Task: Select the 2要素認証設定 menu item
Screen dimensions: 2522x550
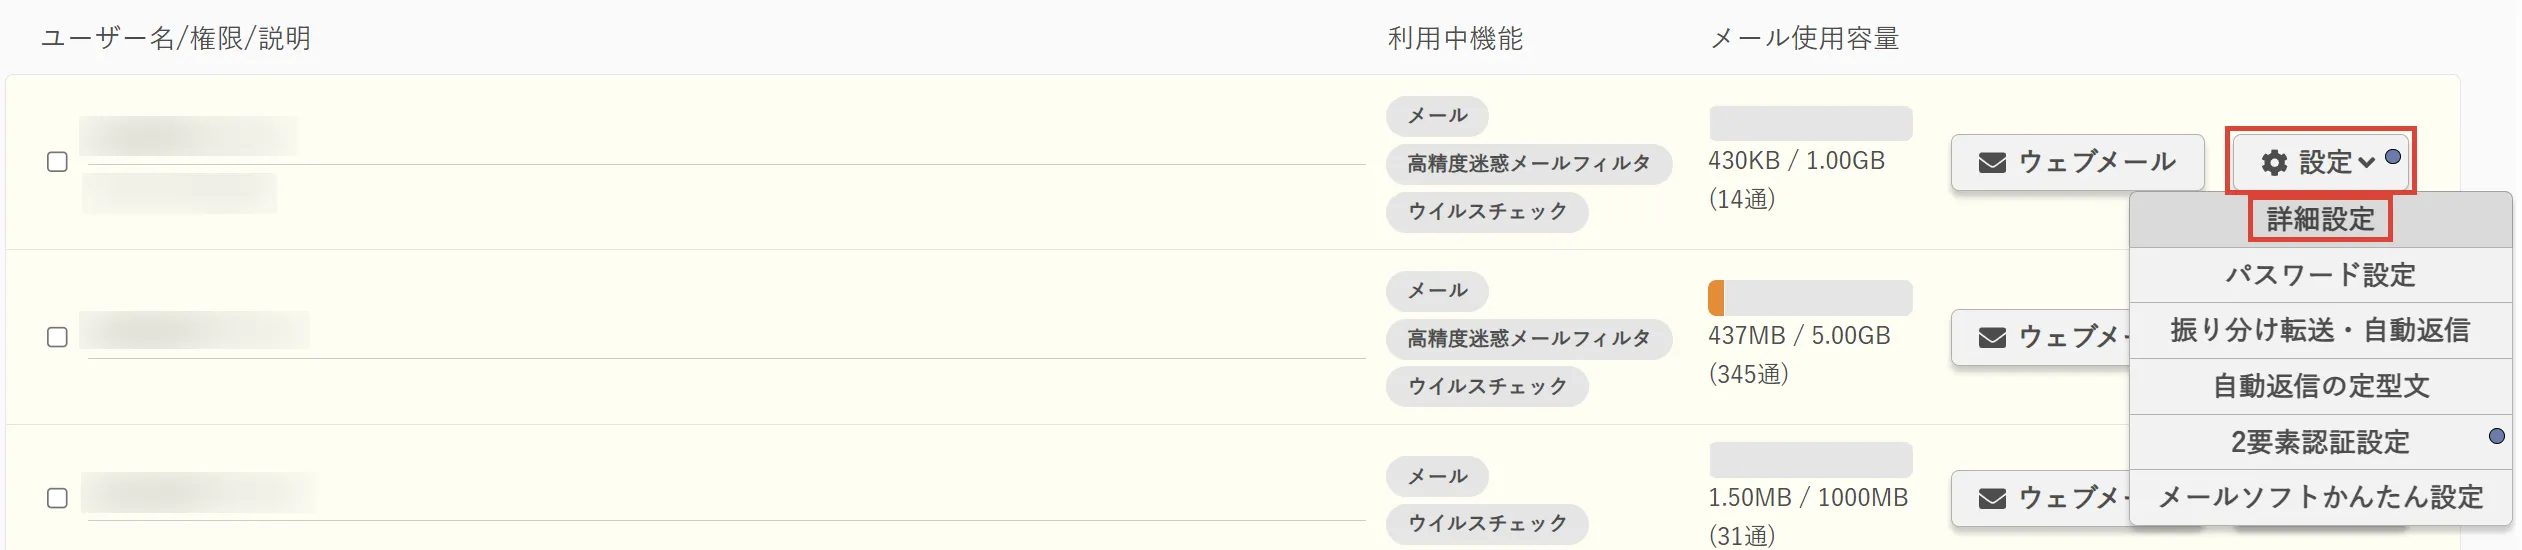Action: click(x=2320, y=442)
